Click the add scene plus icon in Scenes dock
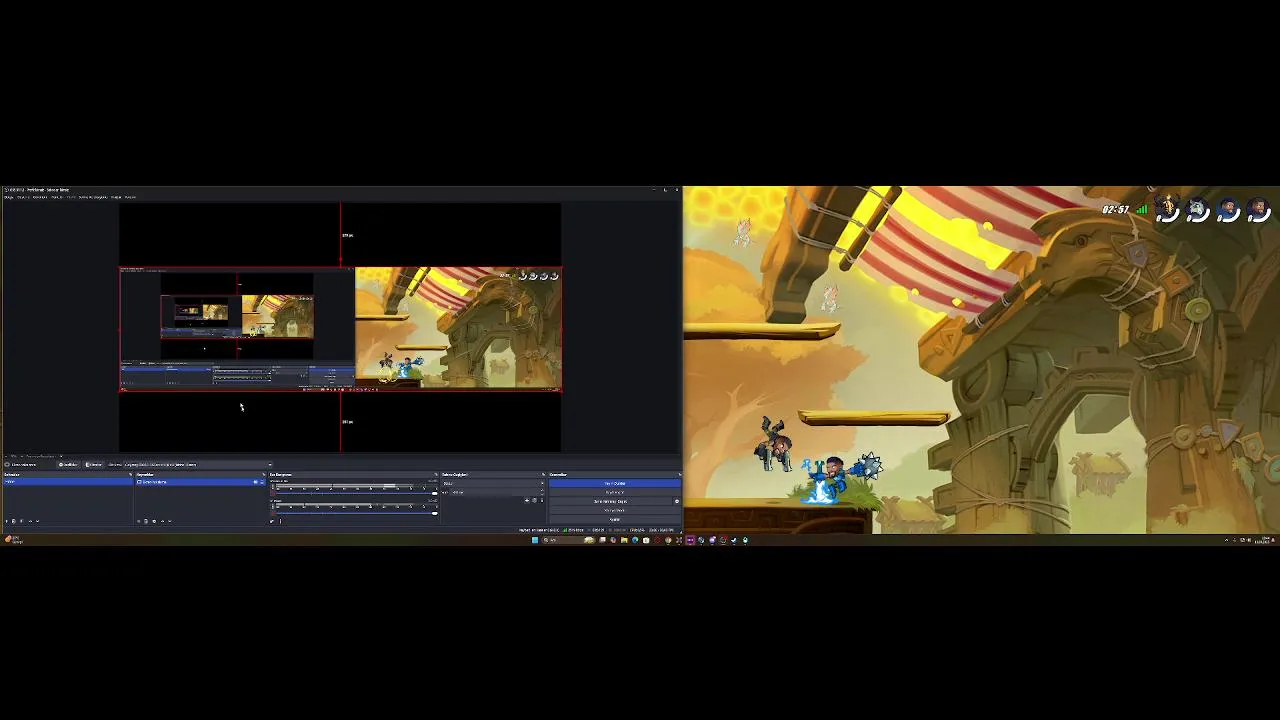The image size is (1280, 720). pyautogui.click(x=7, y=521)
